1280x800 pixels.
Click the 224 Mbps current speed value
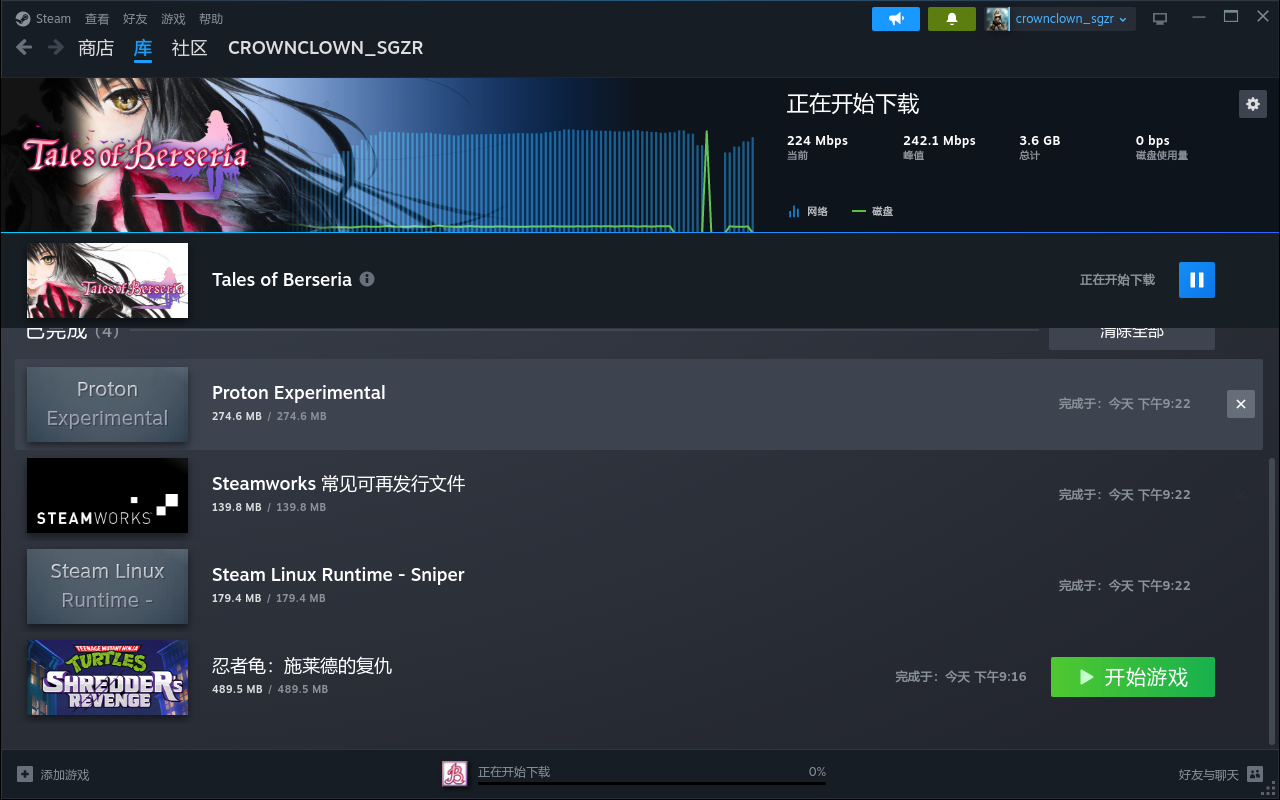click(x=817, y=141)
